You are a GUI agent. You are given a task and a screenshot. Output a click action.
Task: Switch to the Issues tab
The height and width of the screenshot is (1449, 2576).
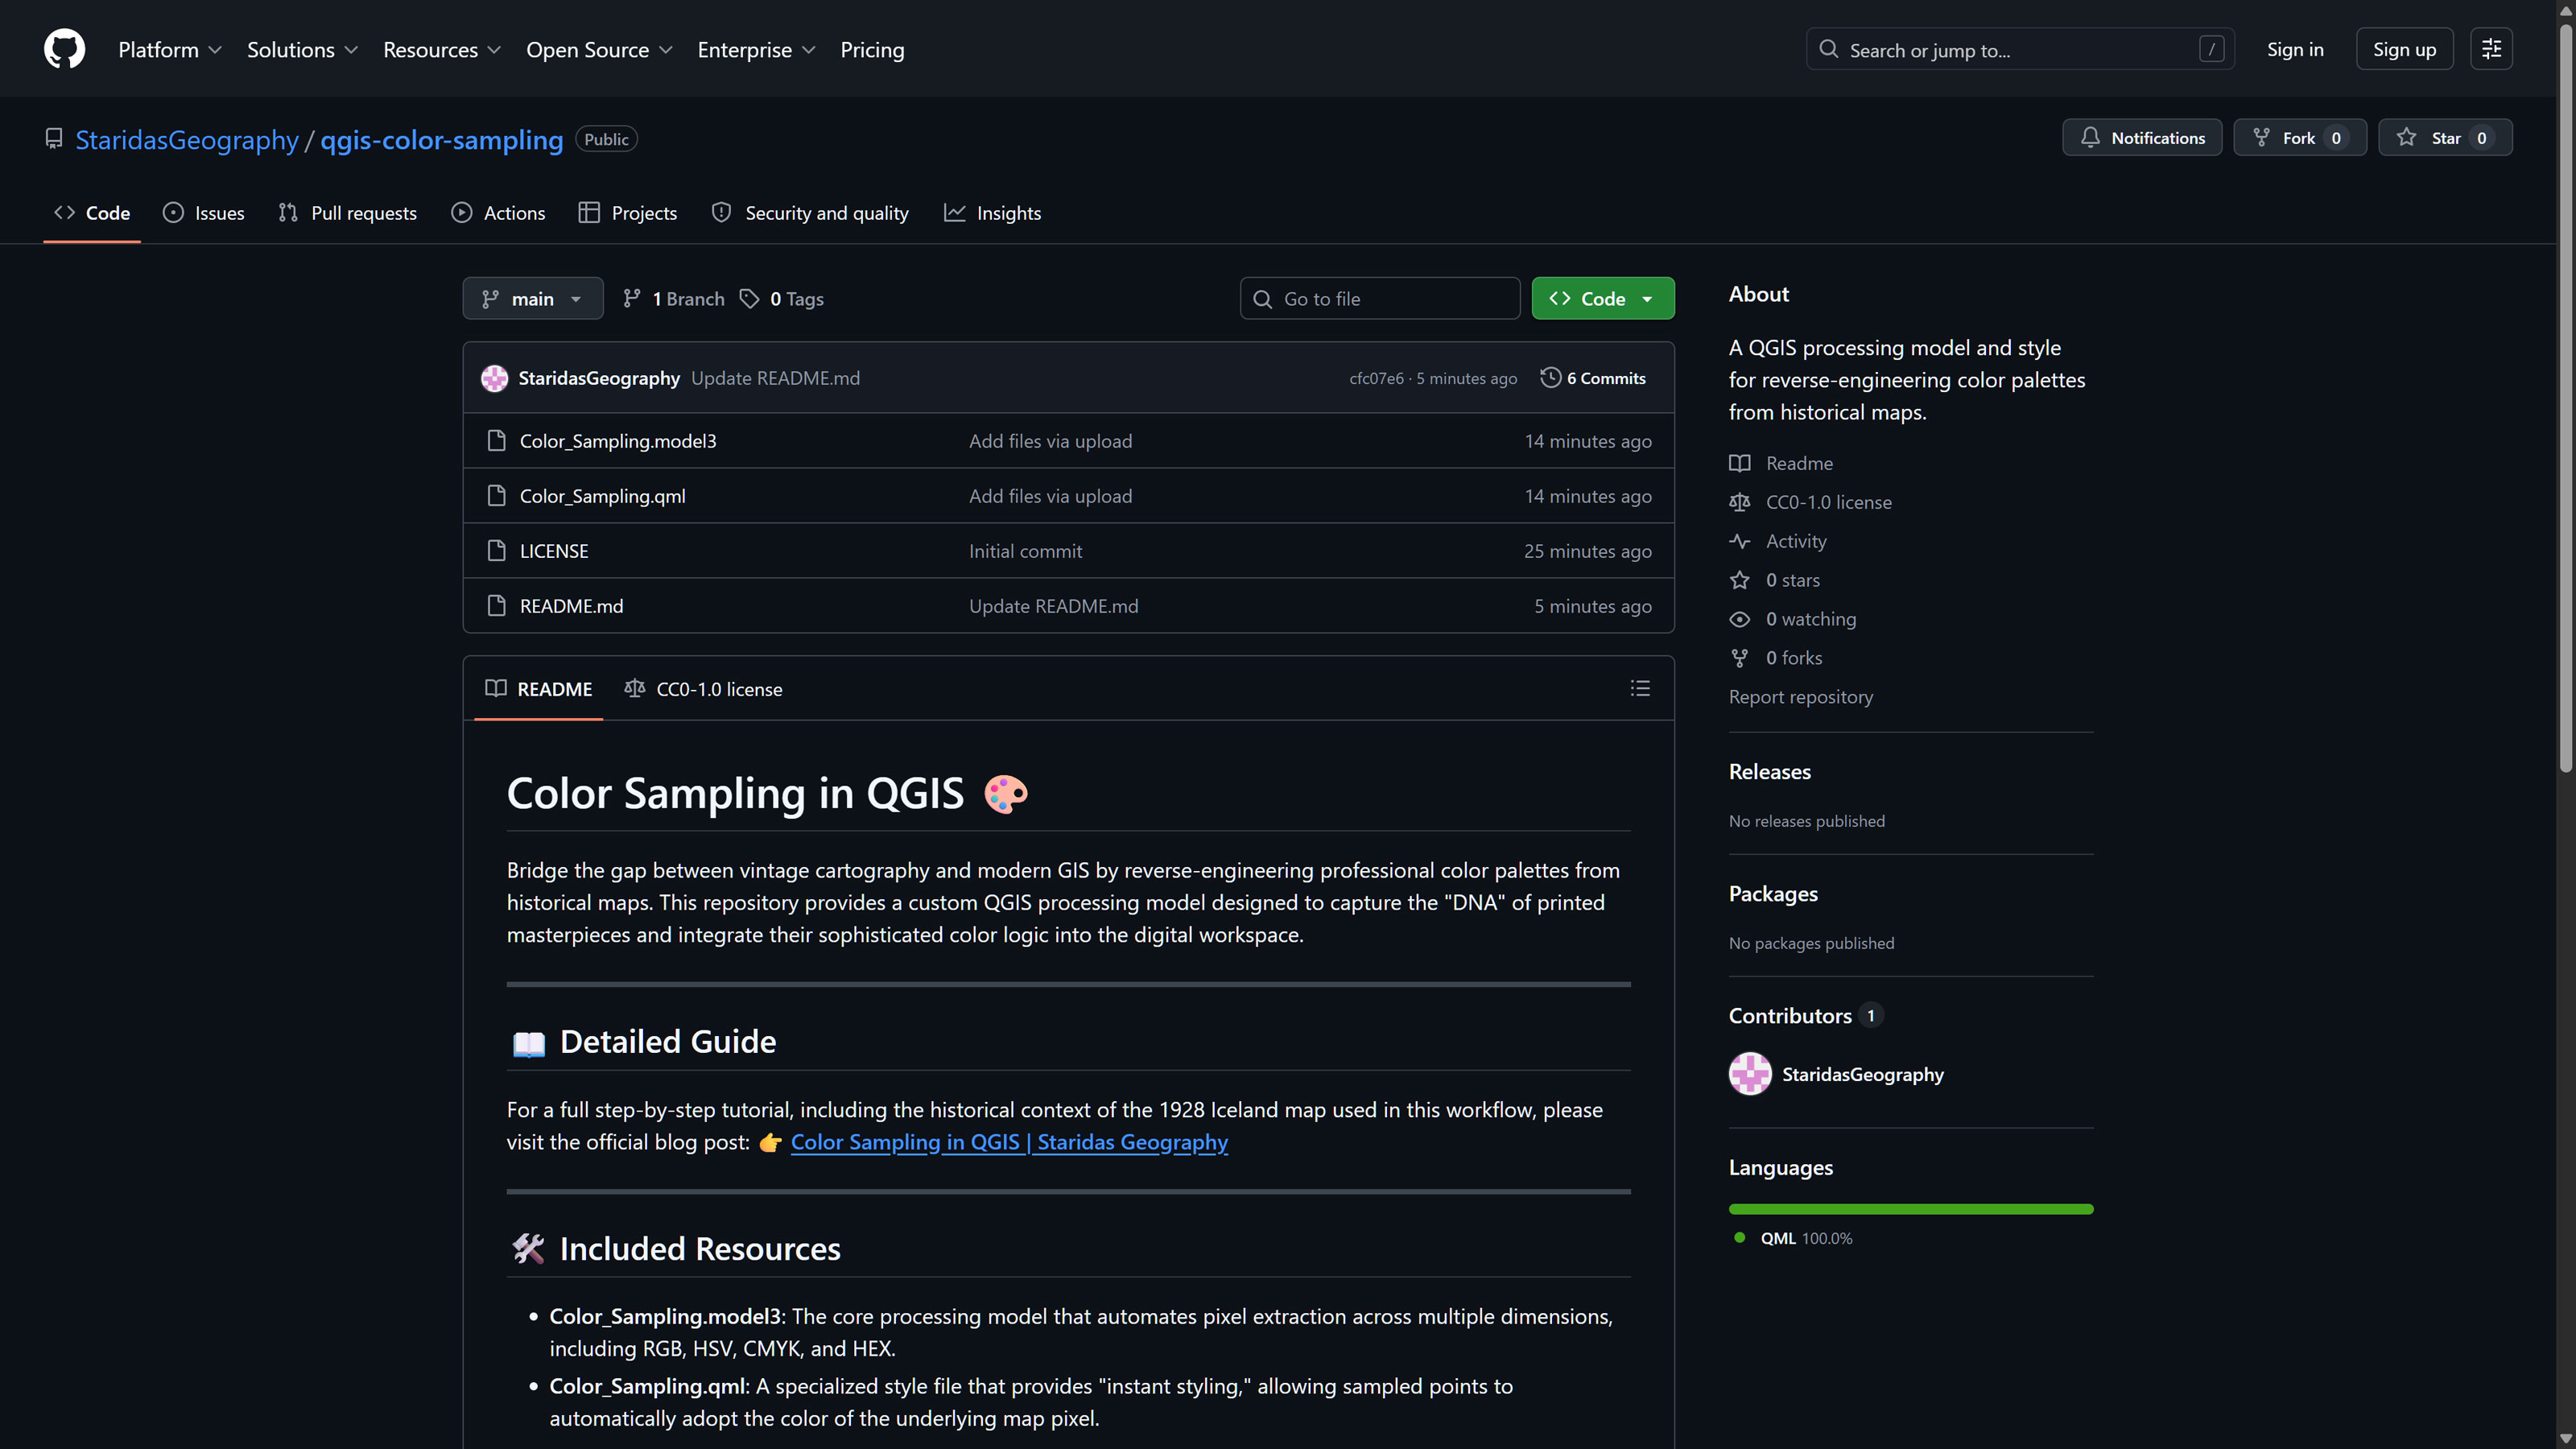pos(204,213)
